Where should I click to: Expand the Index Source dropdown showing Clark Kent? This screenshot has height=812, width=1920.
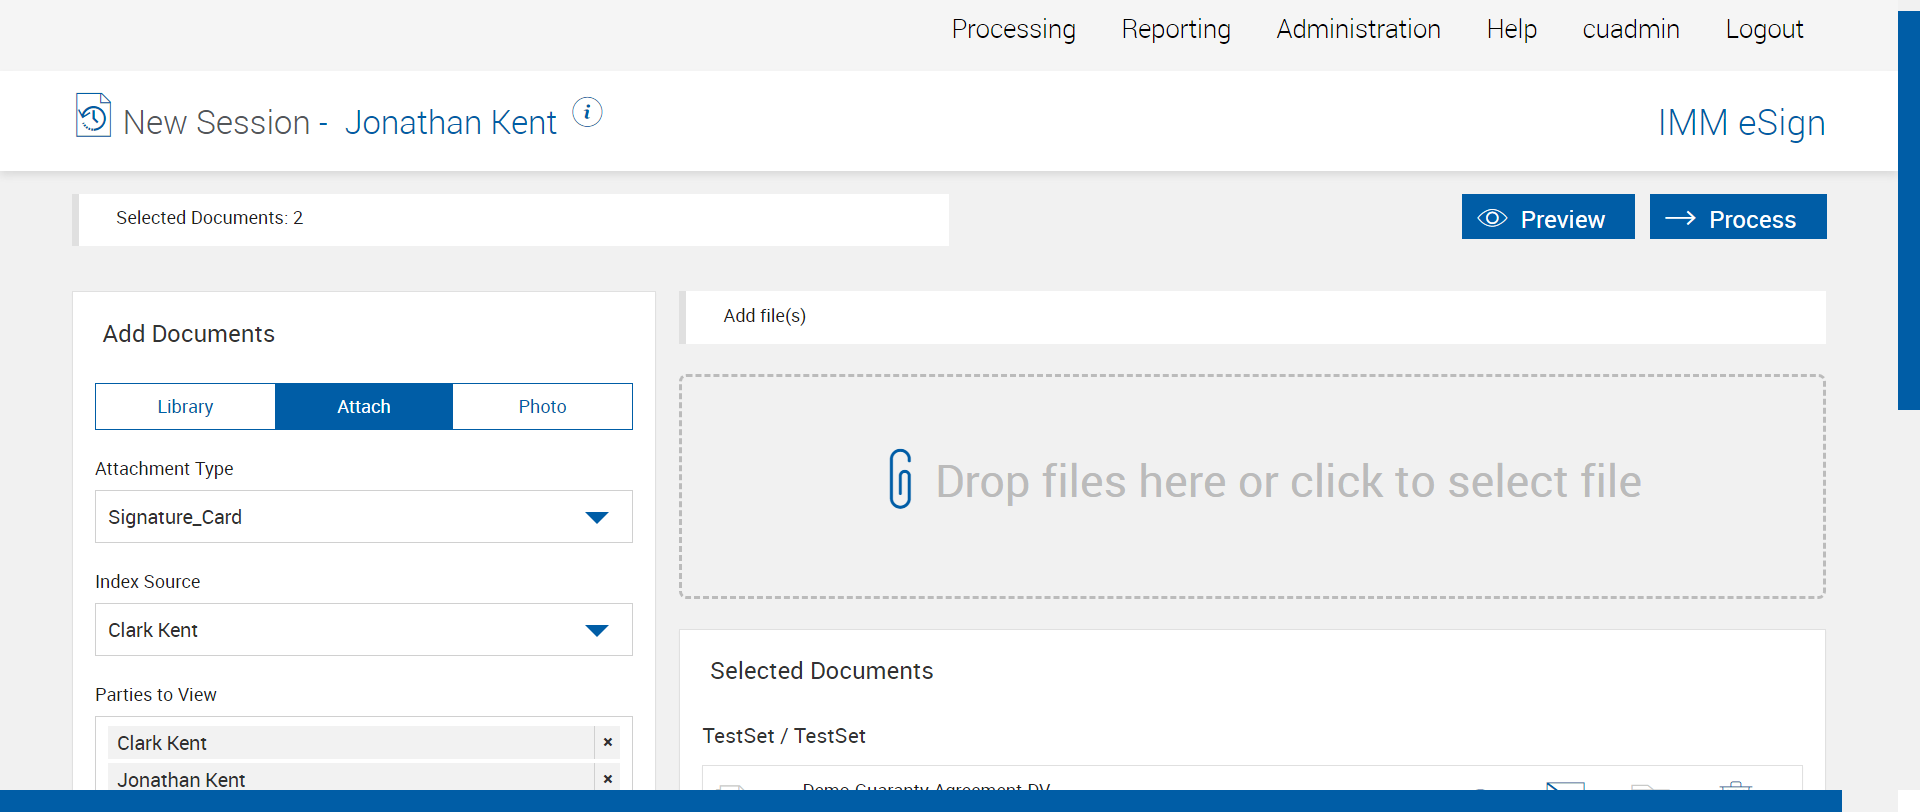point(364,630)
